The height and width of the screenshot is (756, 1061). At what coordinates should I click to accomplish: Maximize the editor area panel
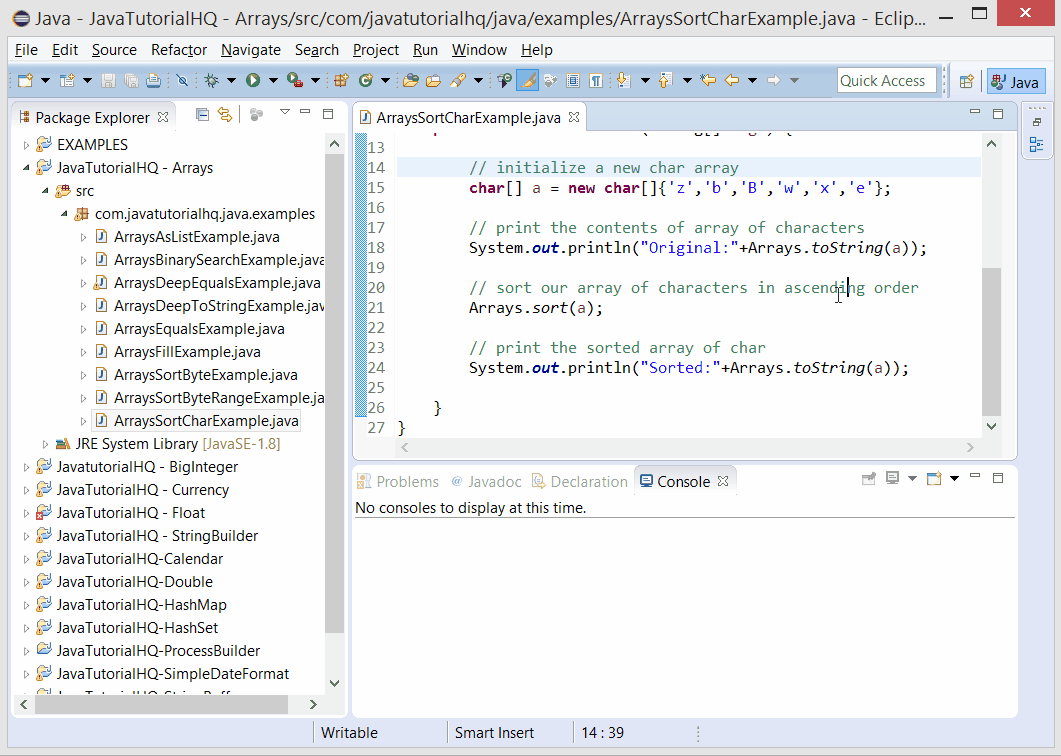click(x=997, y=114)
